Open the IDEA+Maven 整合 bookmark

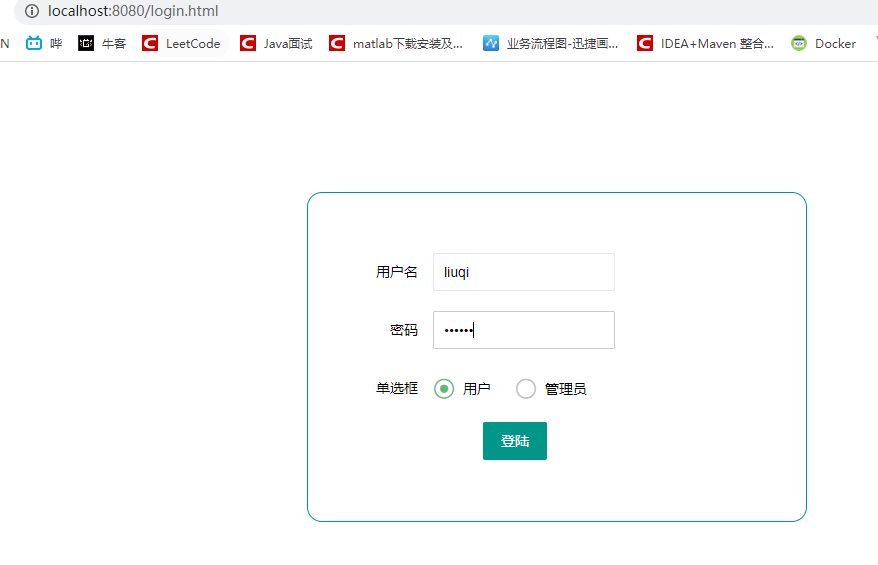pos(706,43)
